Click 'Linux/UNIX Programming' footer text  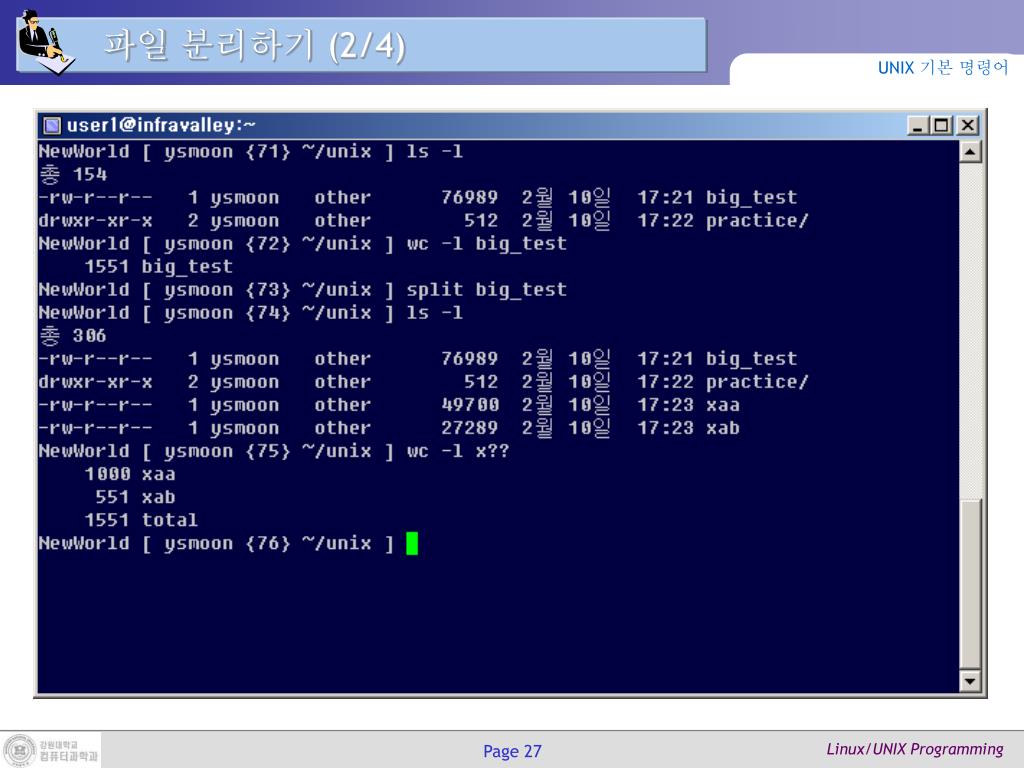[x=915, y=749]
